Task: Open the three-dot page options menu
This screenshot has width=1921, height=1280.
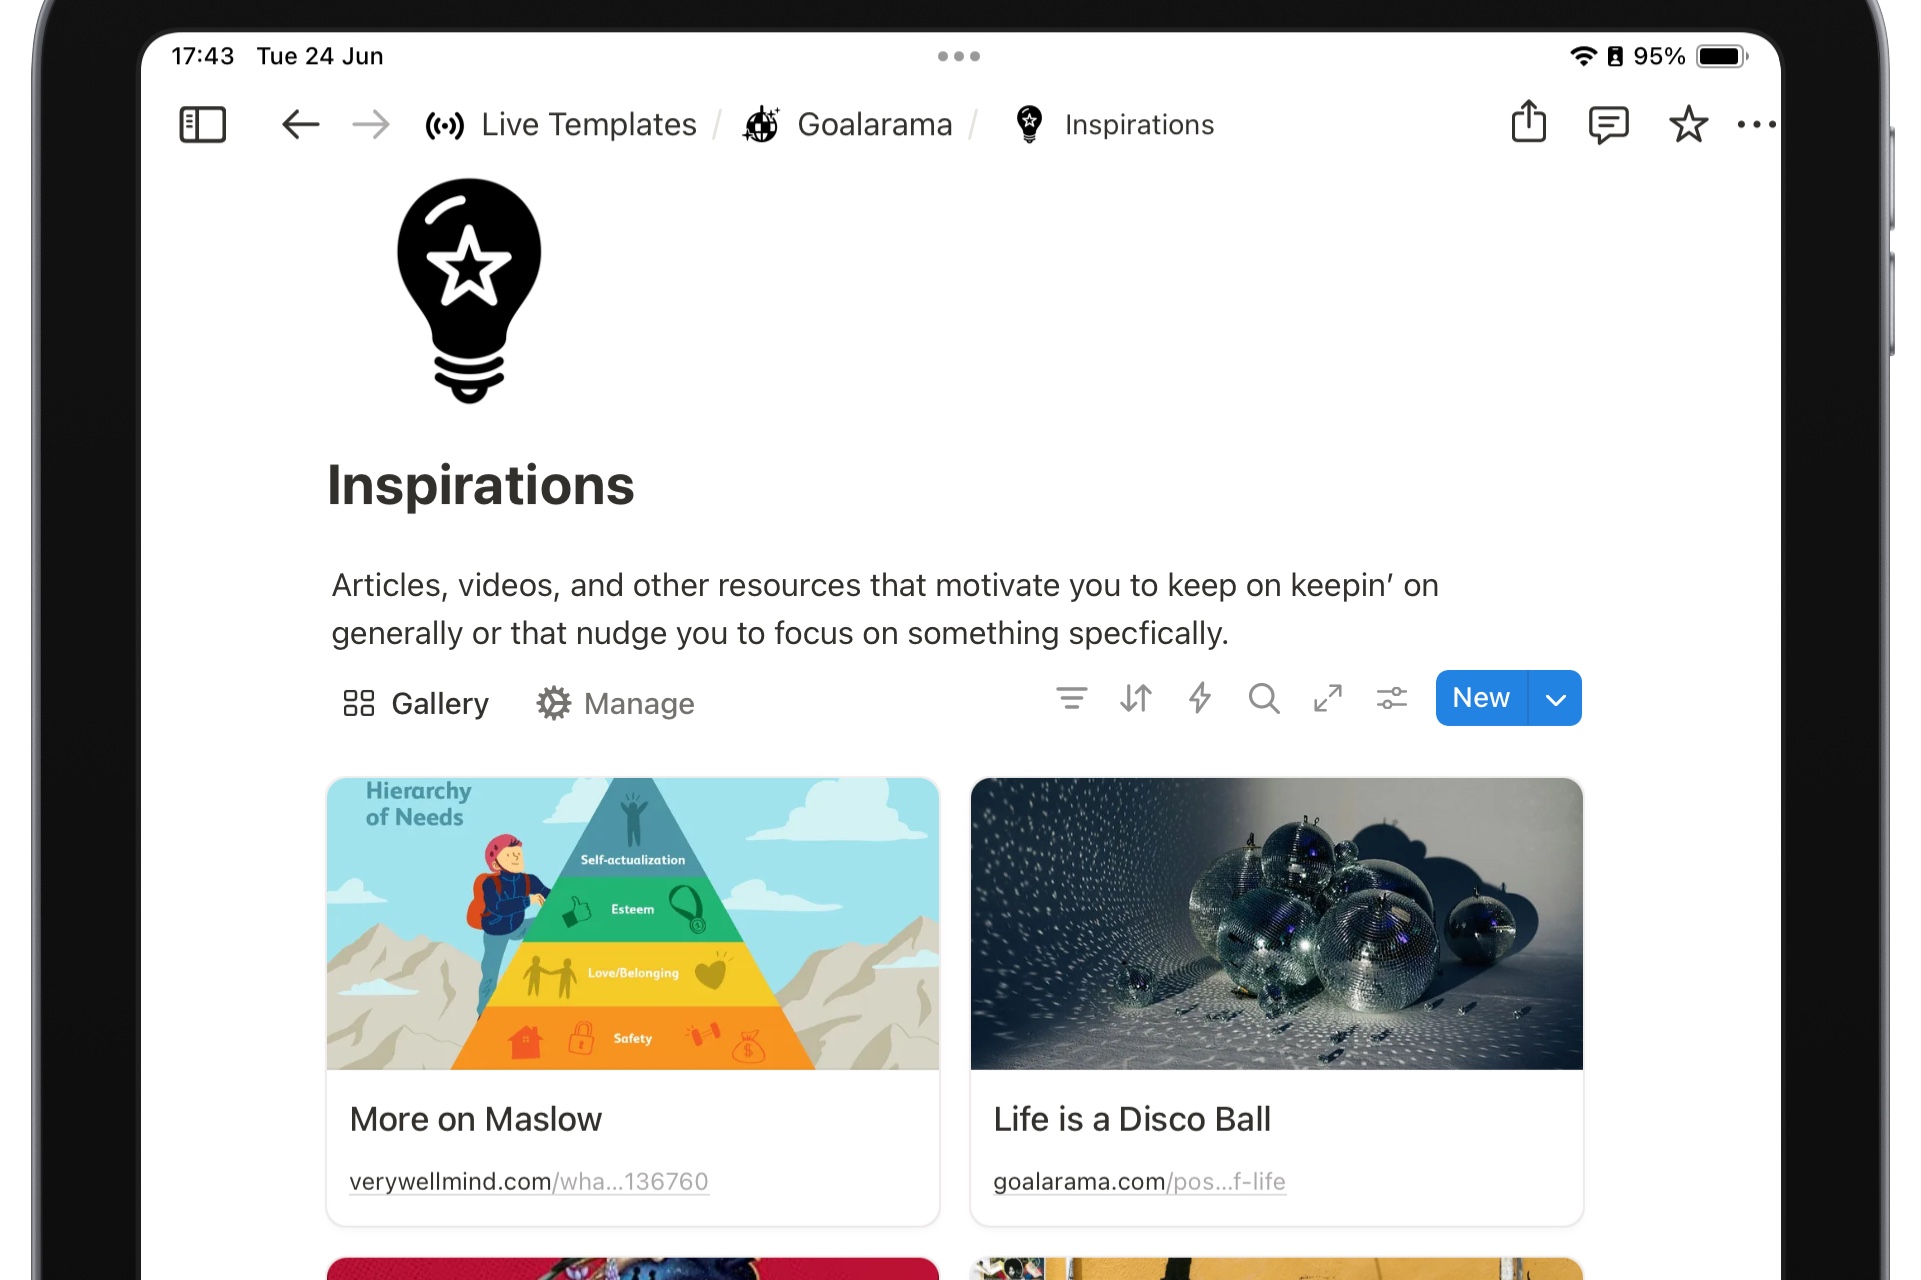Action: (x=1757, y=125)
